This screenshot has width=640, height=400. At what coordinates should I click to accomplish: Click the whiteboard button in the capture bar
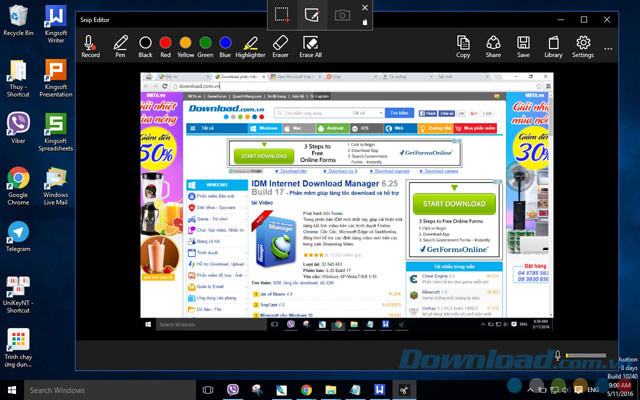[x=312, y=15]
